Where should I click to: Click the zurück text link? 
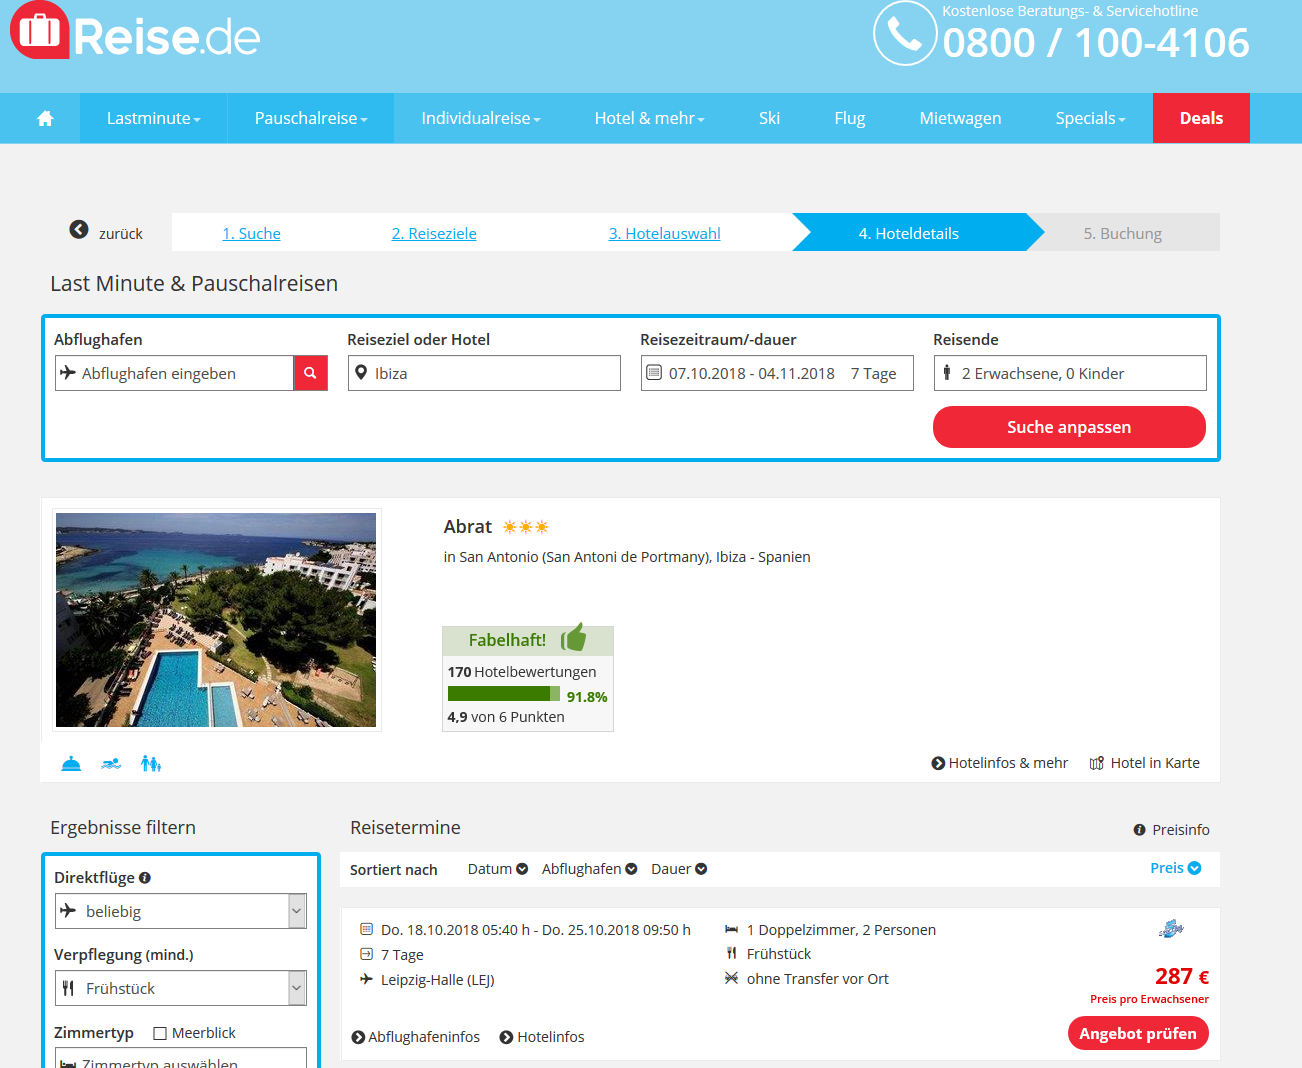121,234
